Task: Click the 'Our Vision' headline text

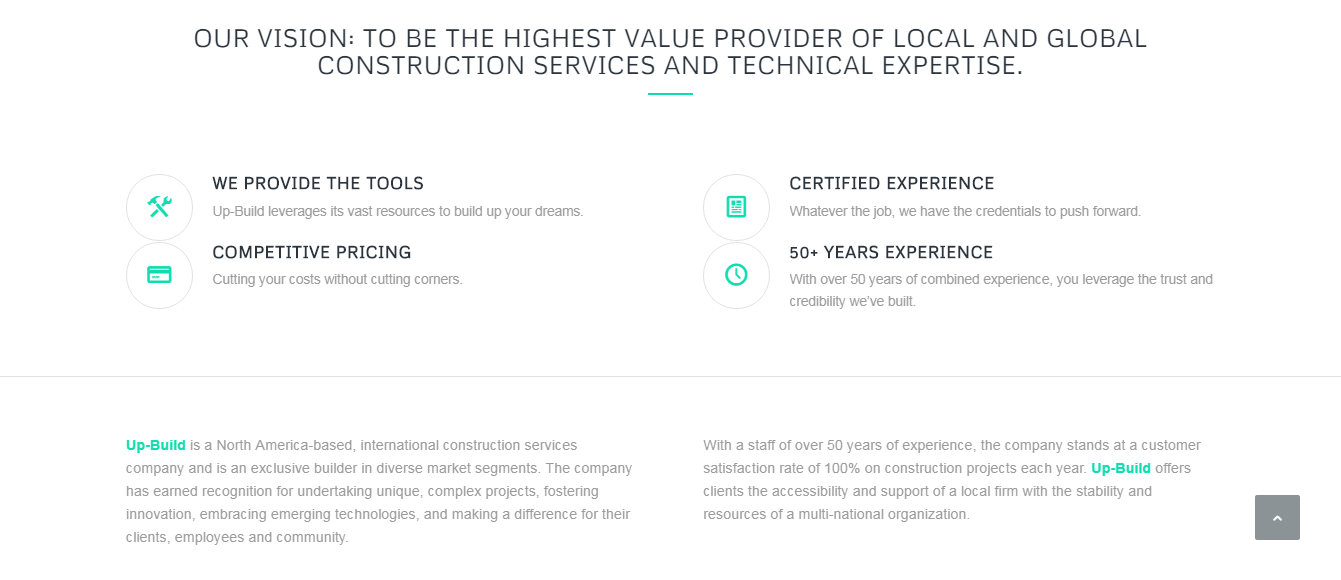Action: click(670, 52)
